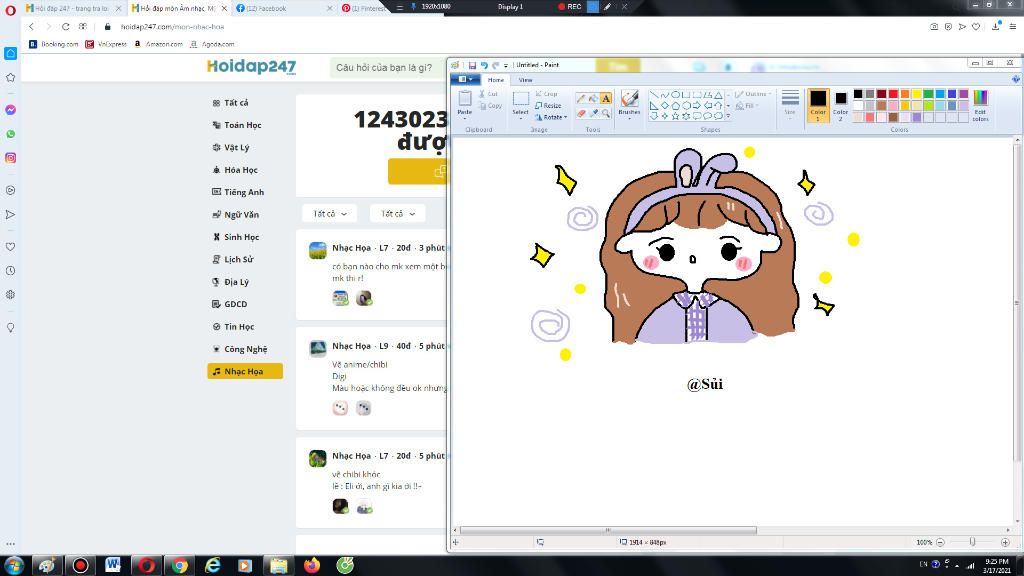The image size is (1024, 576).
Task: Select the Text tool in Paint
Action: pyautogui.click(x=606, y=98)
